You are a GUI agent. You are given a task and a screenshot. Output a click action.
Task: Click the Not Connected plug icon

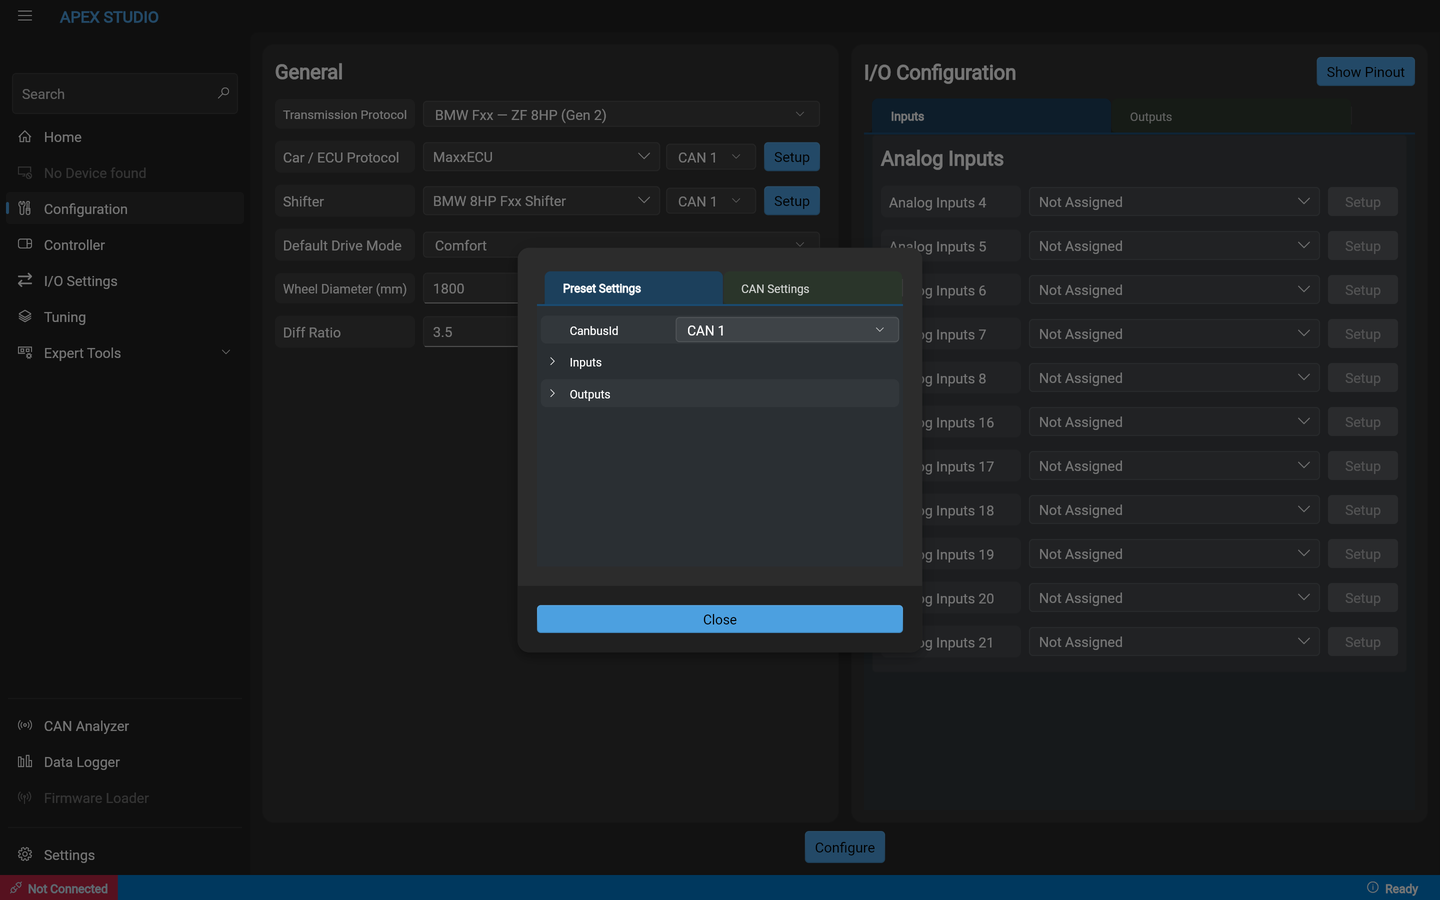(16, 888)
